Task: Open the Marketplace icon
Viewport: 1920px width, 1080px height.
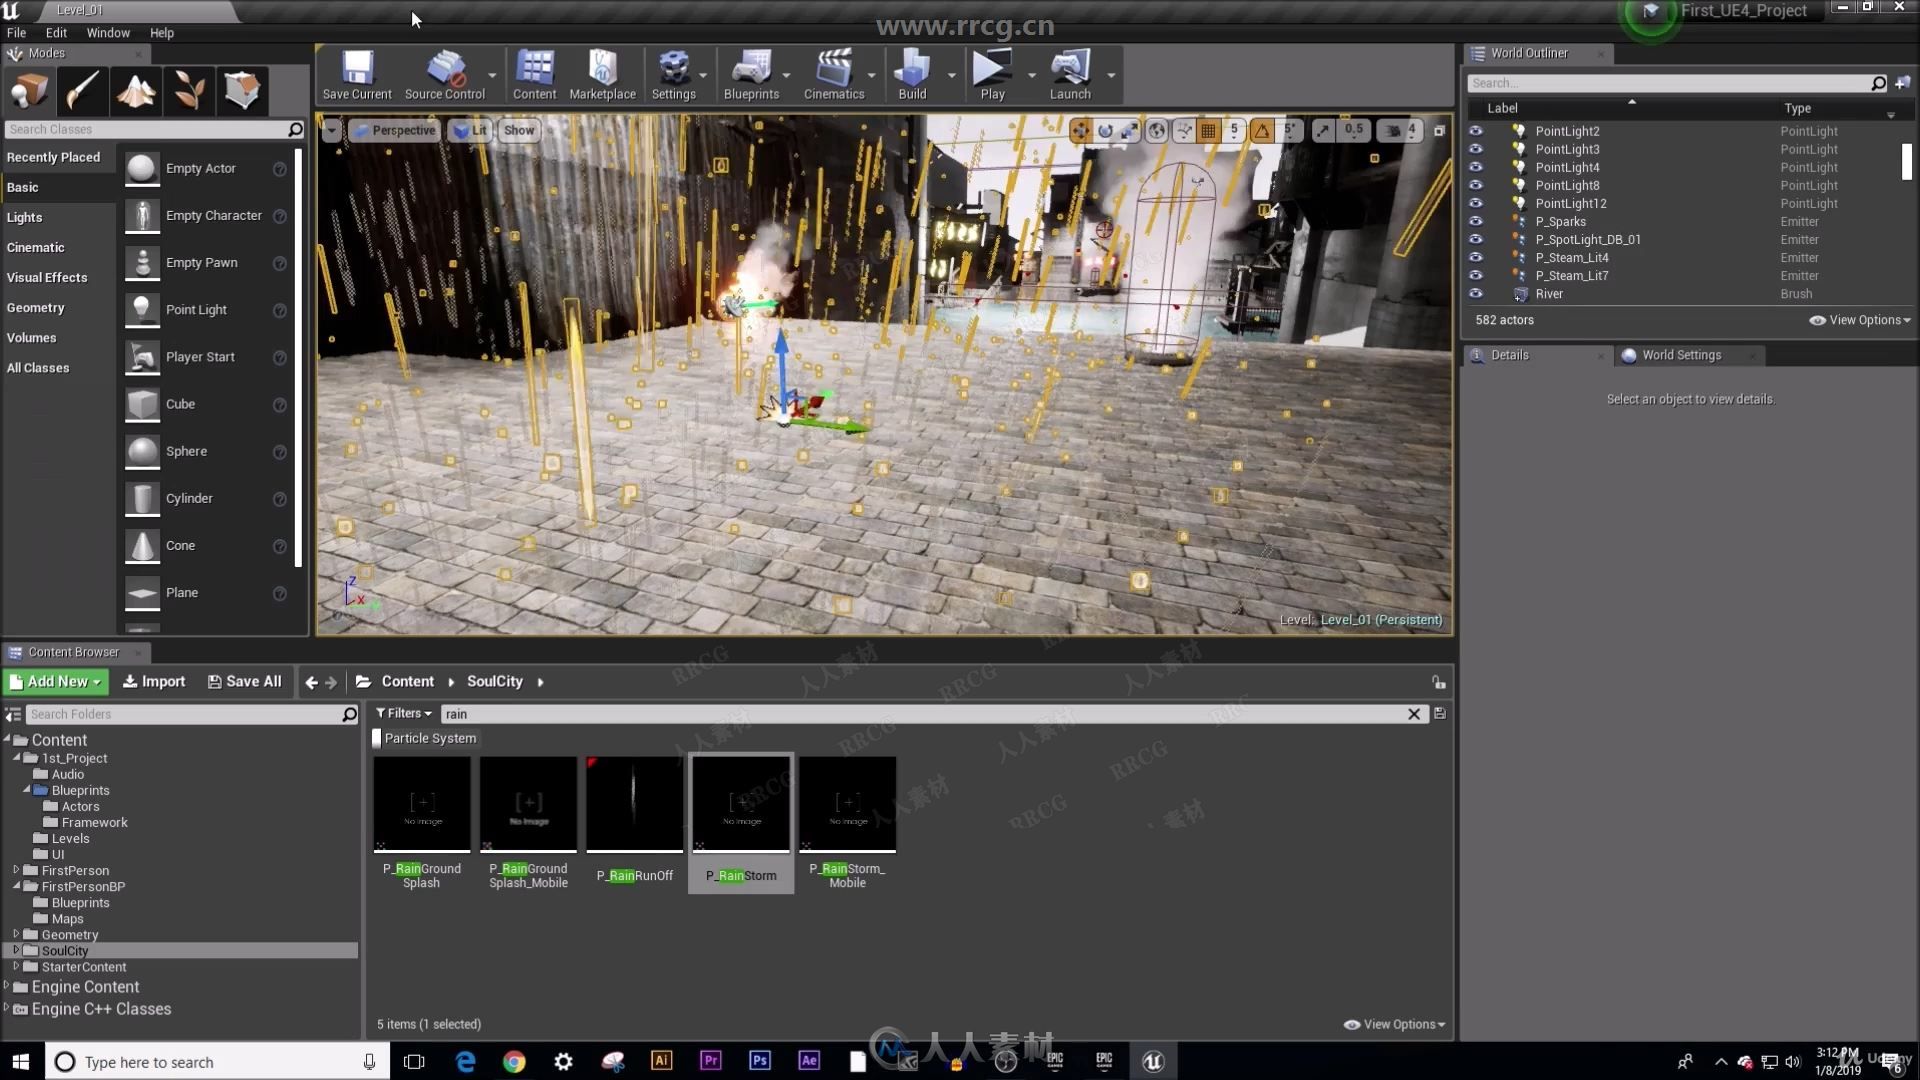Action: 602,75
